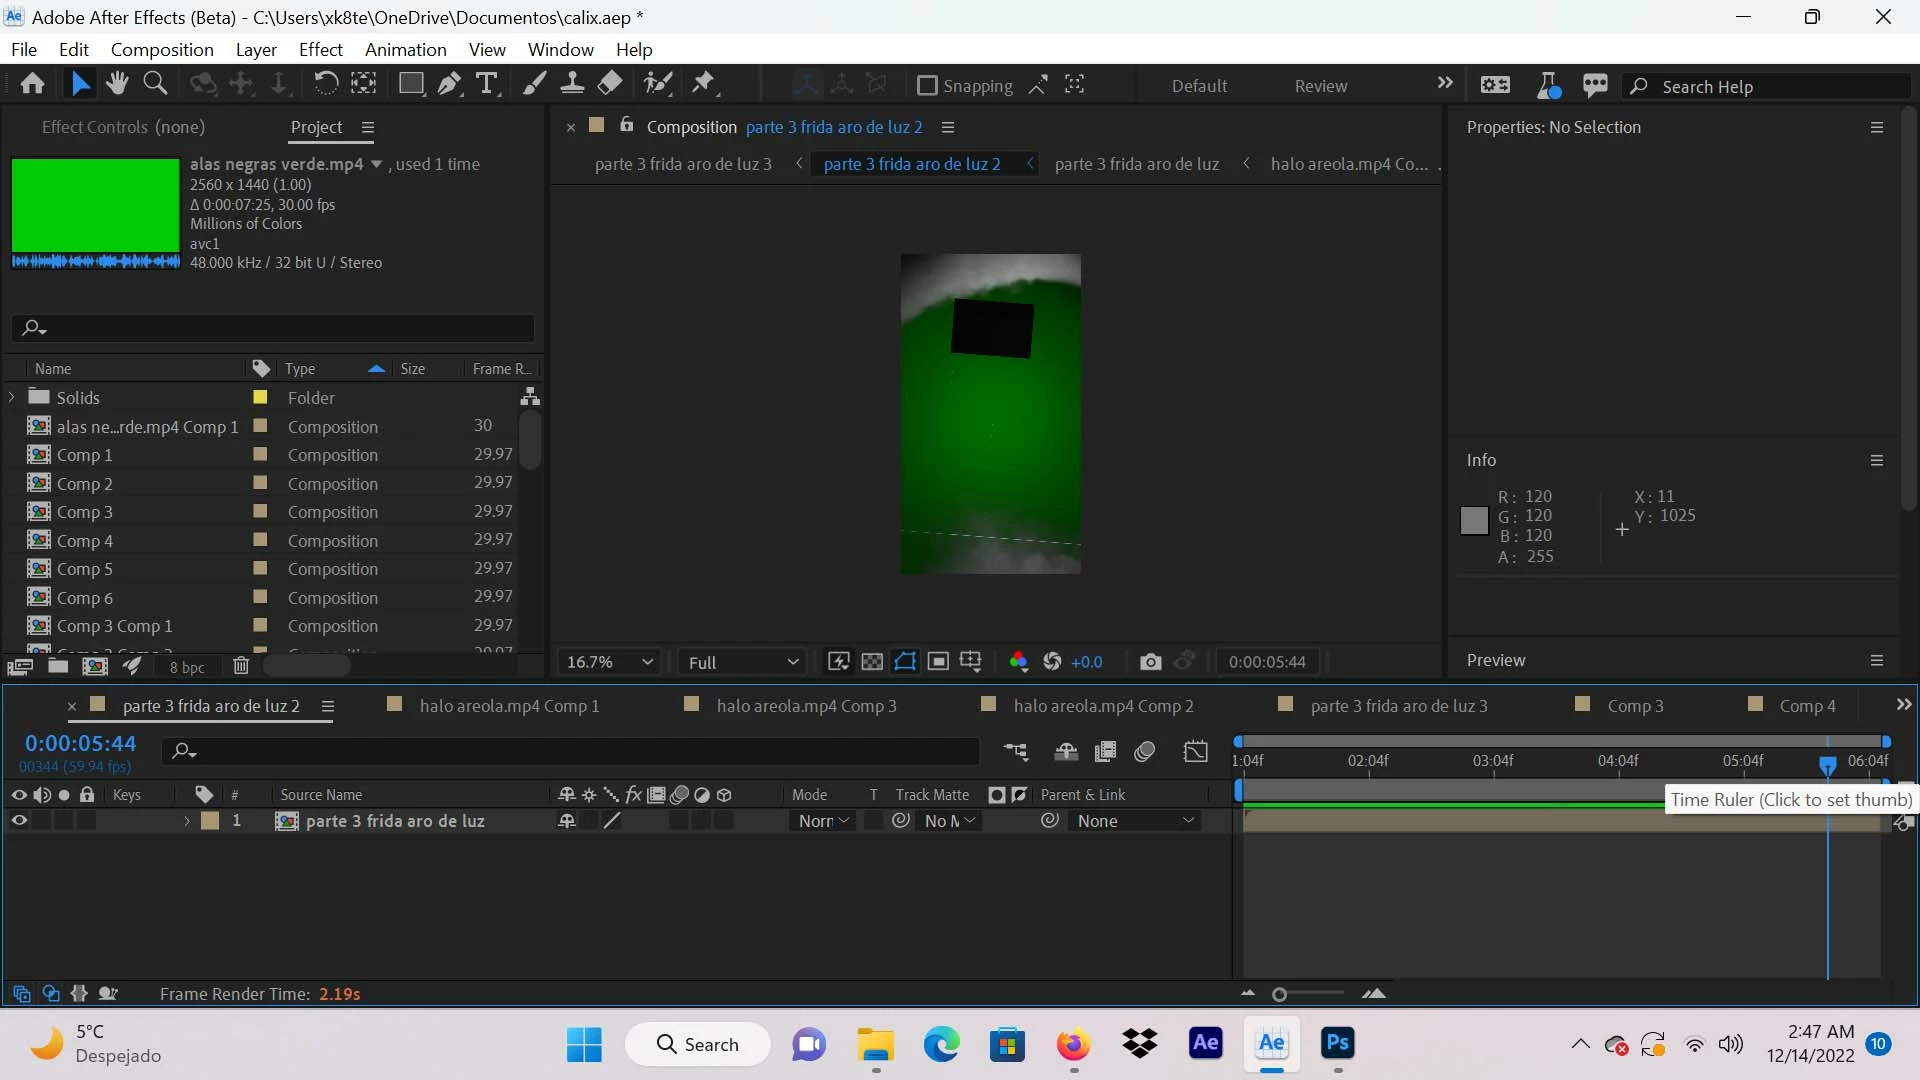Select the Pen tool

coord(449,84)
